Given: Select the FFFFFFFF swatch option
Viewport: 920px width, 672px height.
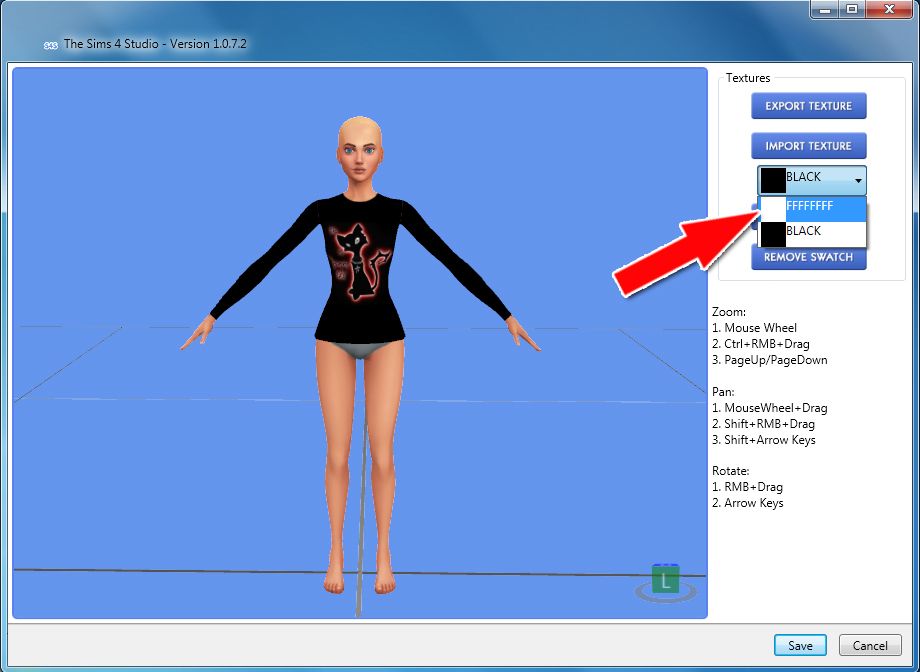Looking at the screenshot, I should click(813, 209).
